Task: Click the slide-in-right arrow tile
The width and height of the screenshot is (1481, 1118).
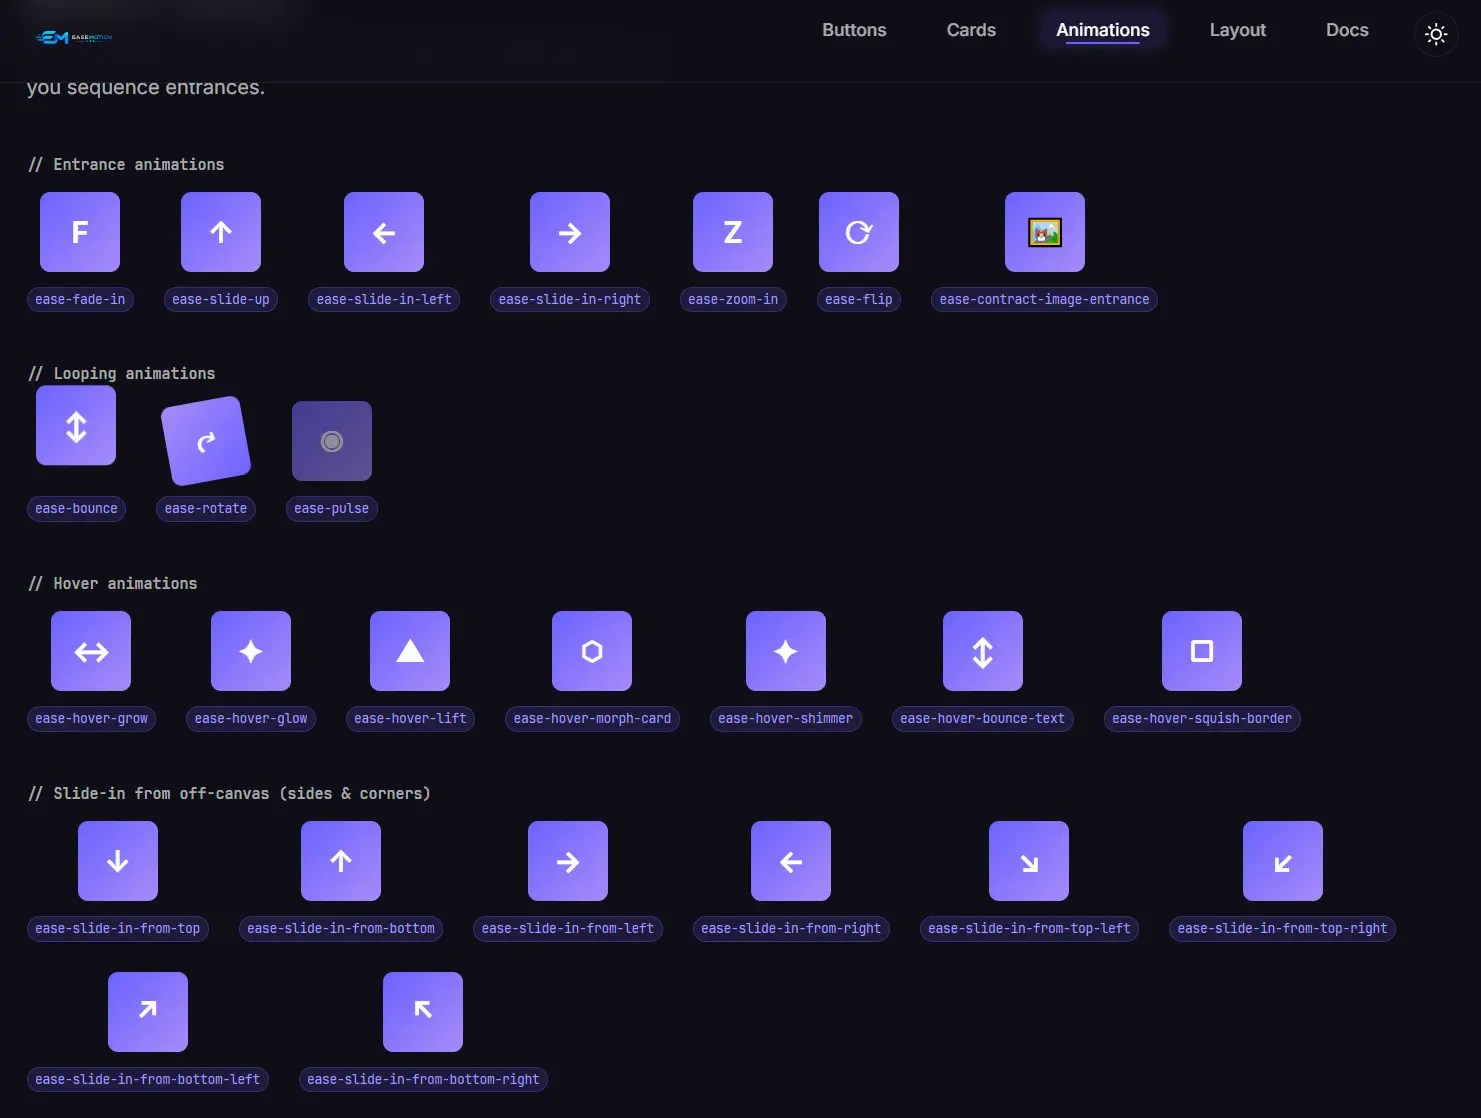Action: pyautogui.click(x=570, y=232)
